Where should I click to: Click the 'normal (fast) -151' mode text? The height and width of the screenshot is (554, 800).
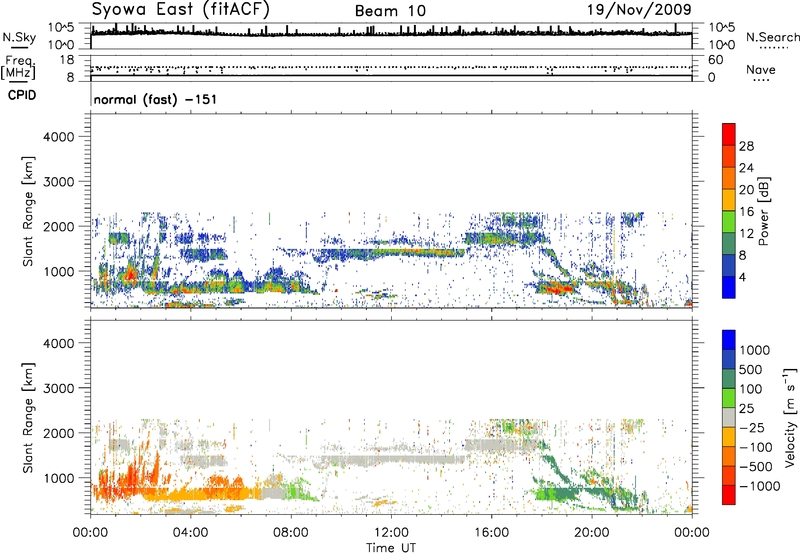pyautogui.click(x=155, y=99)
